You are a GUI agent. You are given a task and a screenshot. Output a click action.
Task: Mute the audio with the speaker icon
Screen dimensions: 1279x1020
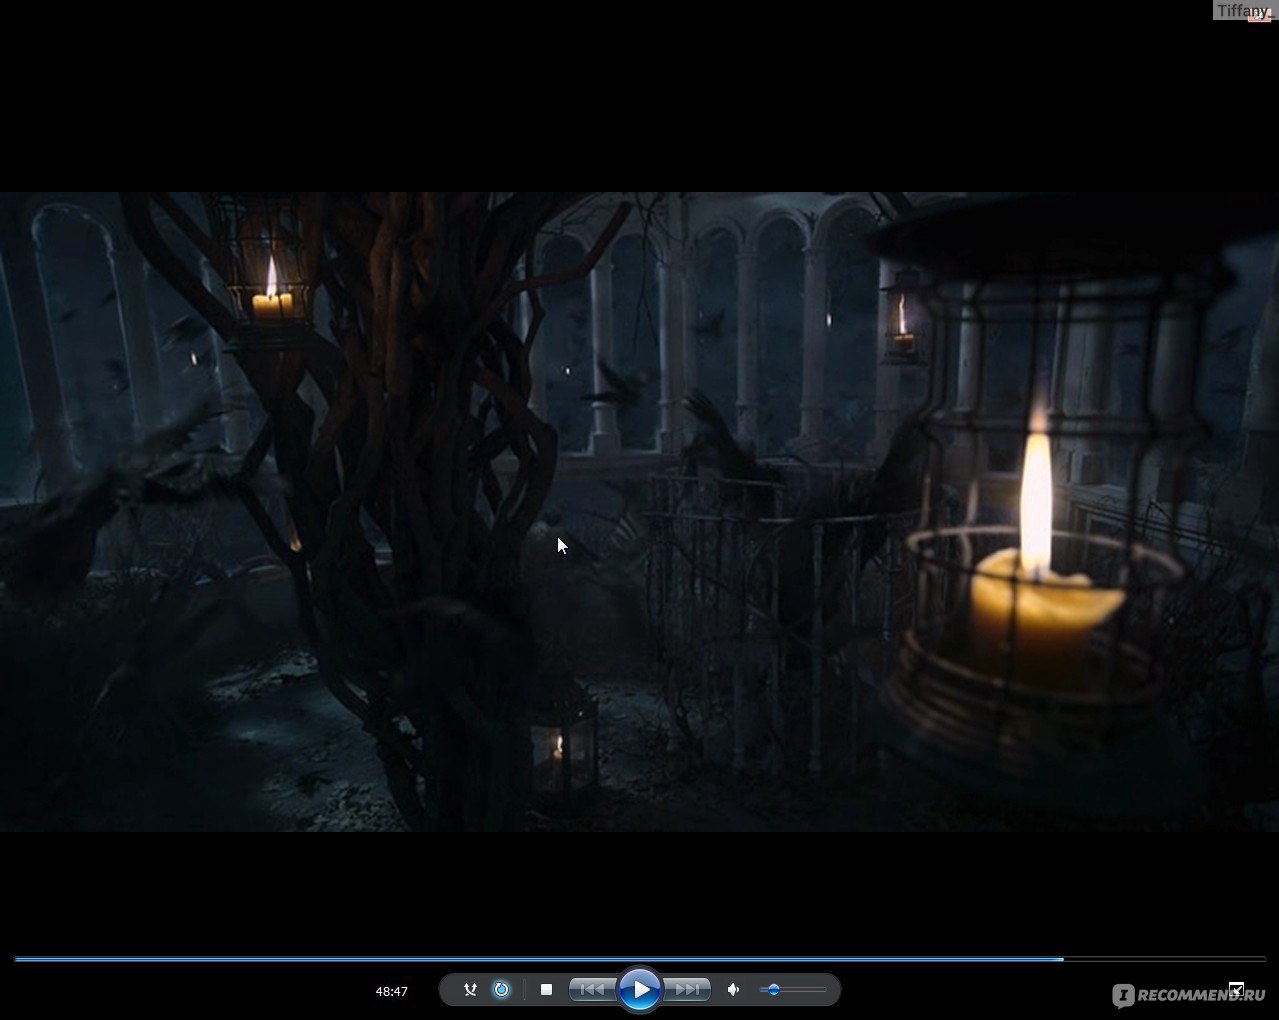(x=733, y=990)
